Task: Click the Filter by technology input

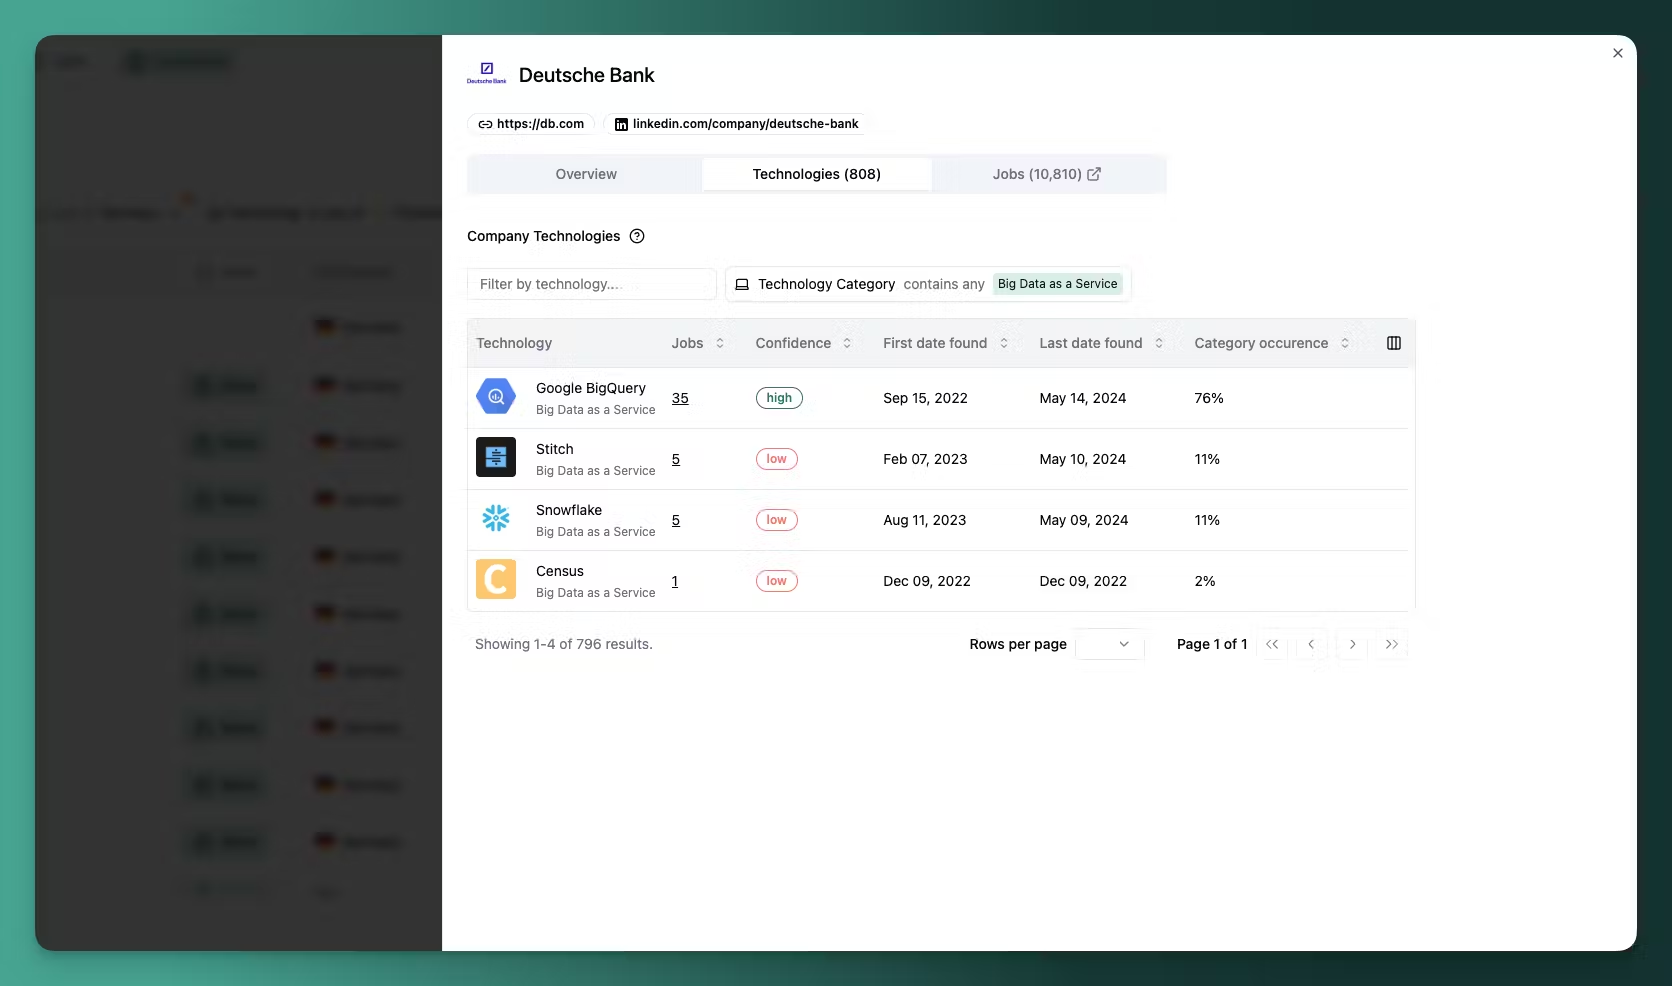Action: [591, 284]
